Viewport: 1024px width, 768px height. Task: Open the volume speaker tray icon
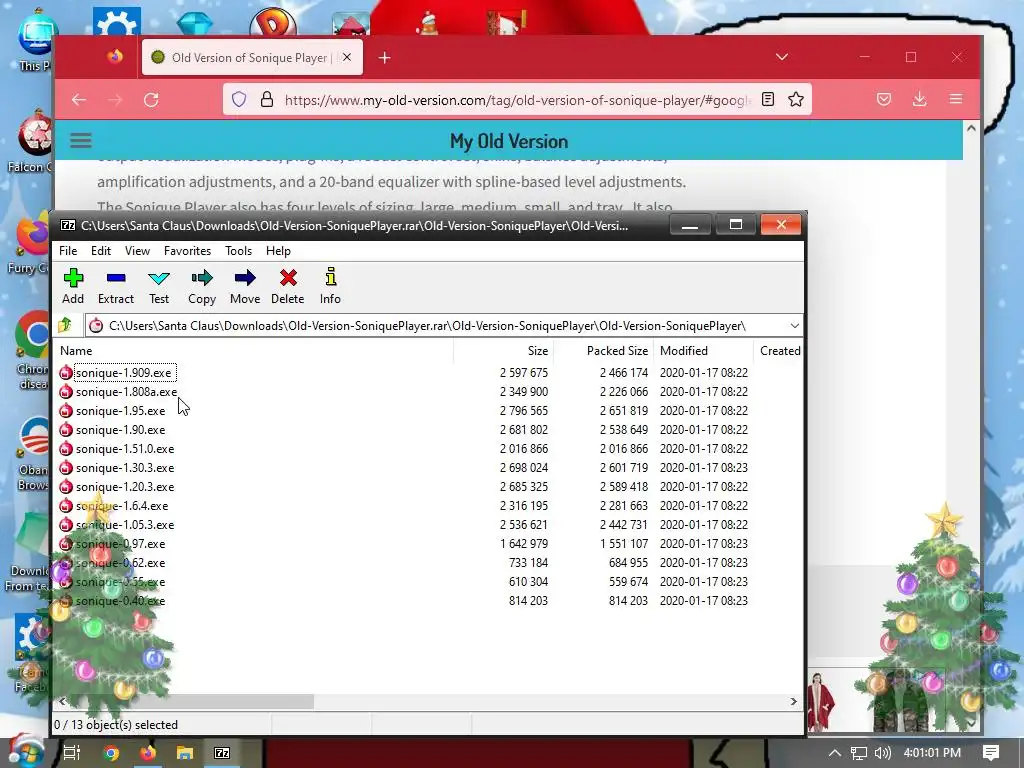click(882, 753)
